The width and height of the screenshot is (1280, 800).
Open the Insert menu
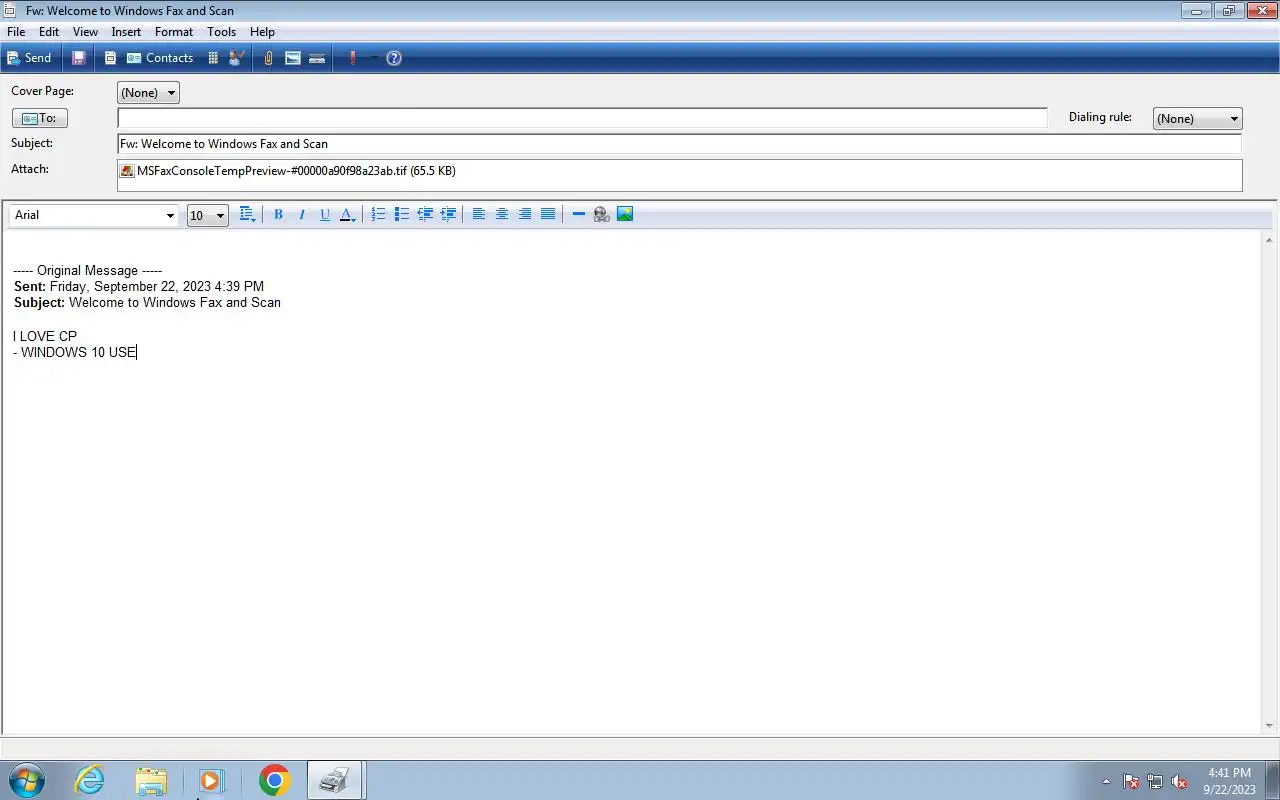pos(126,32)
